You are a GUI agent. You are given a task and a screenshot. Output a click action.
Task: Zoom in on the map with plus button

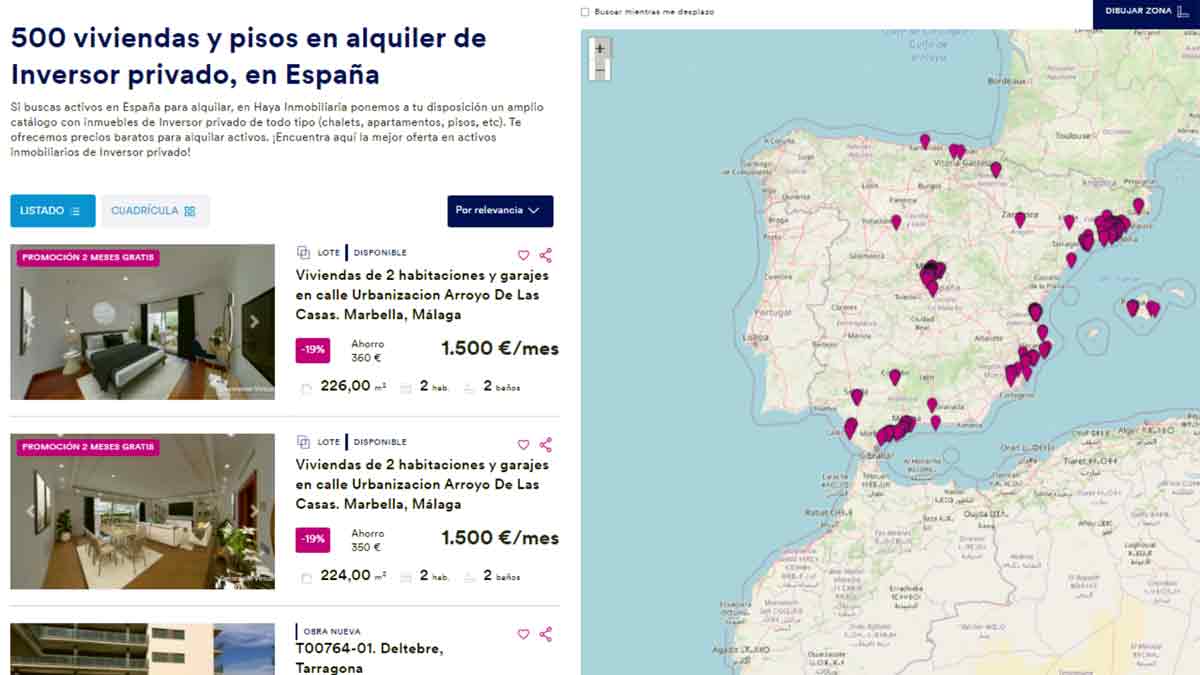tap(599, 49)
